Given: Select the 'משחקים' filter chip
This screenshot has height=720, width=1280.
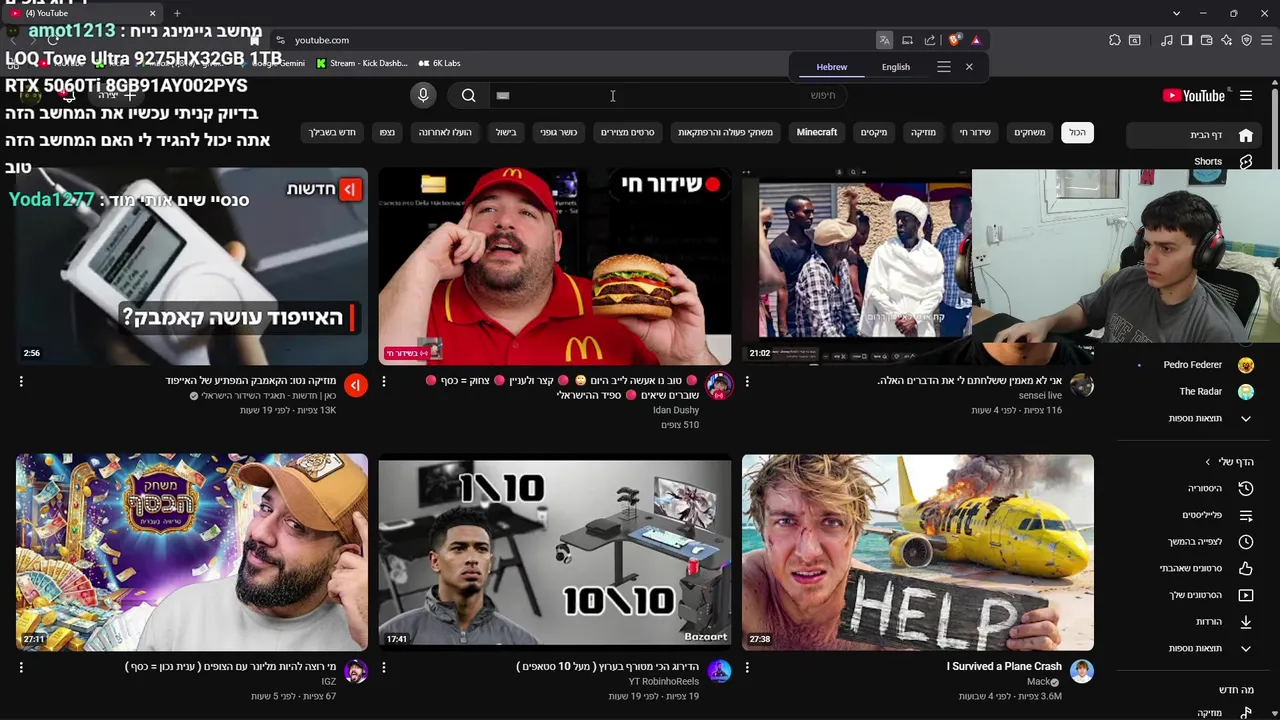Looking at the screenshot, I should [1030, 132].
